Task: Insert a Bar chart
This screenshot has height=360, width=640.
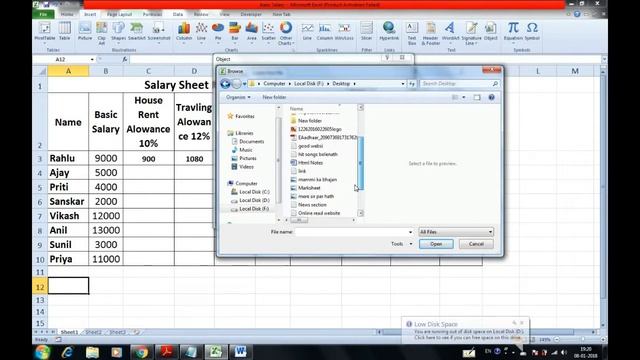Action: pyautogui.click(x=235, y=32)
